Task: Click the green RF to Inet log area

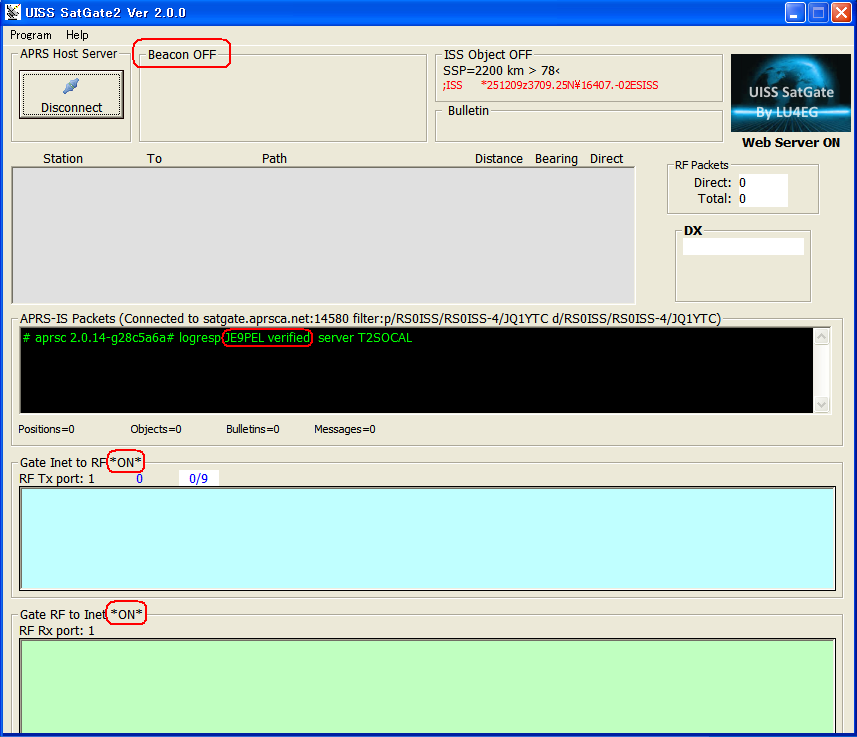Action: (427, 686)
